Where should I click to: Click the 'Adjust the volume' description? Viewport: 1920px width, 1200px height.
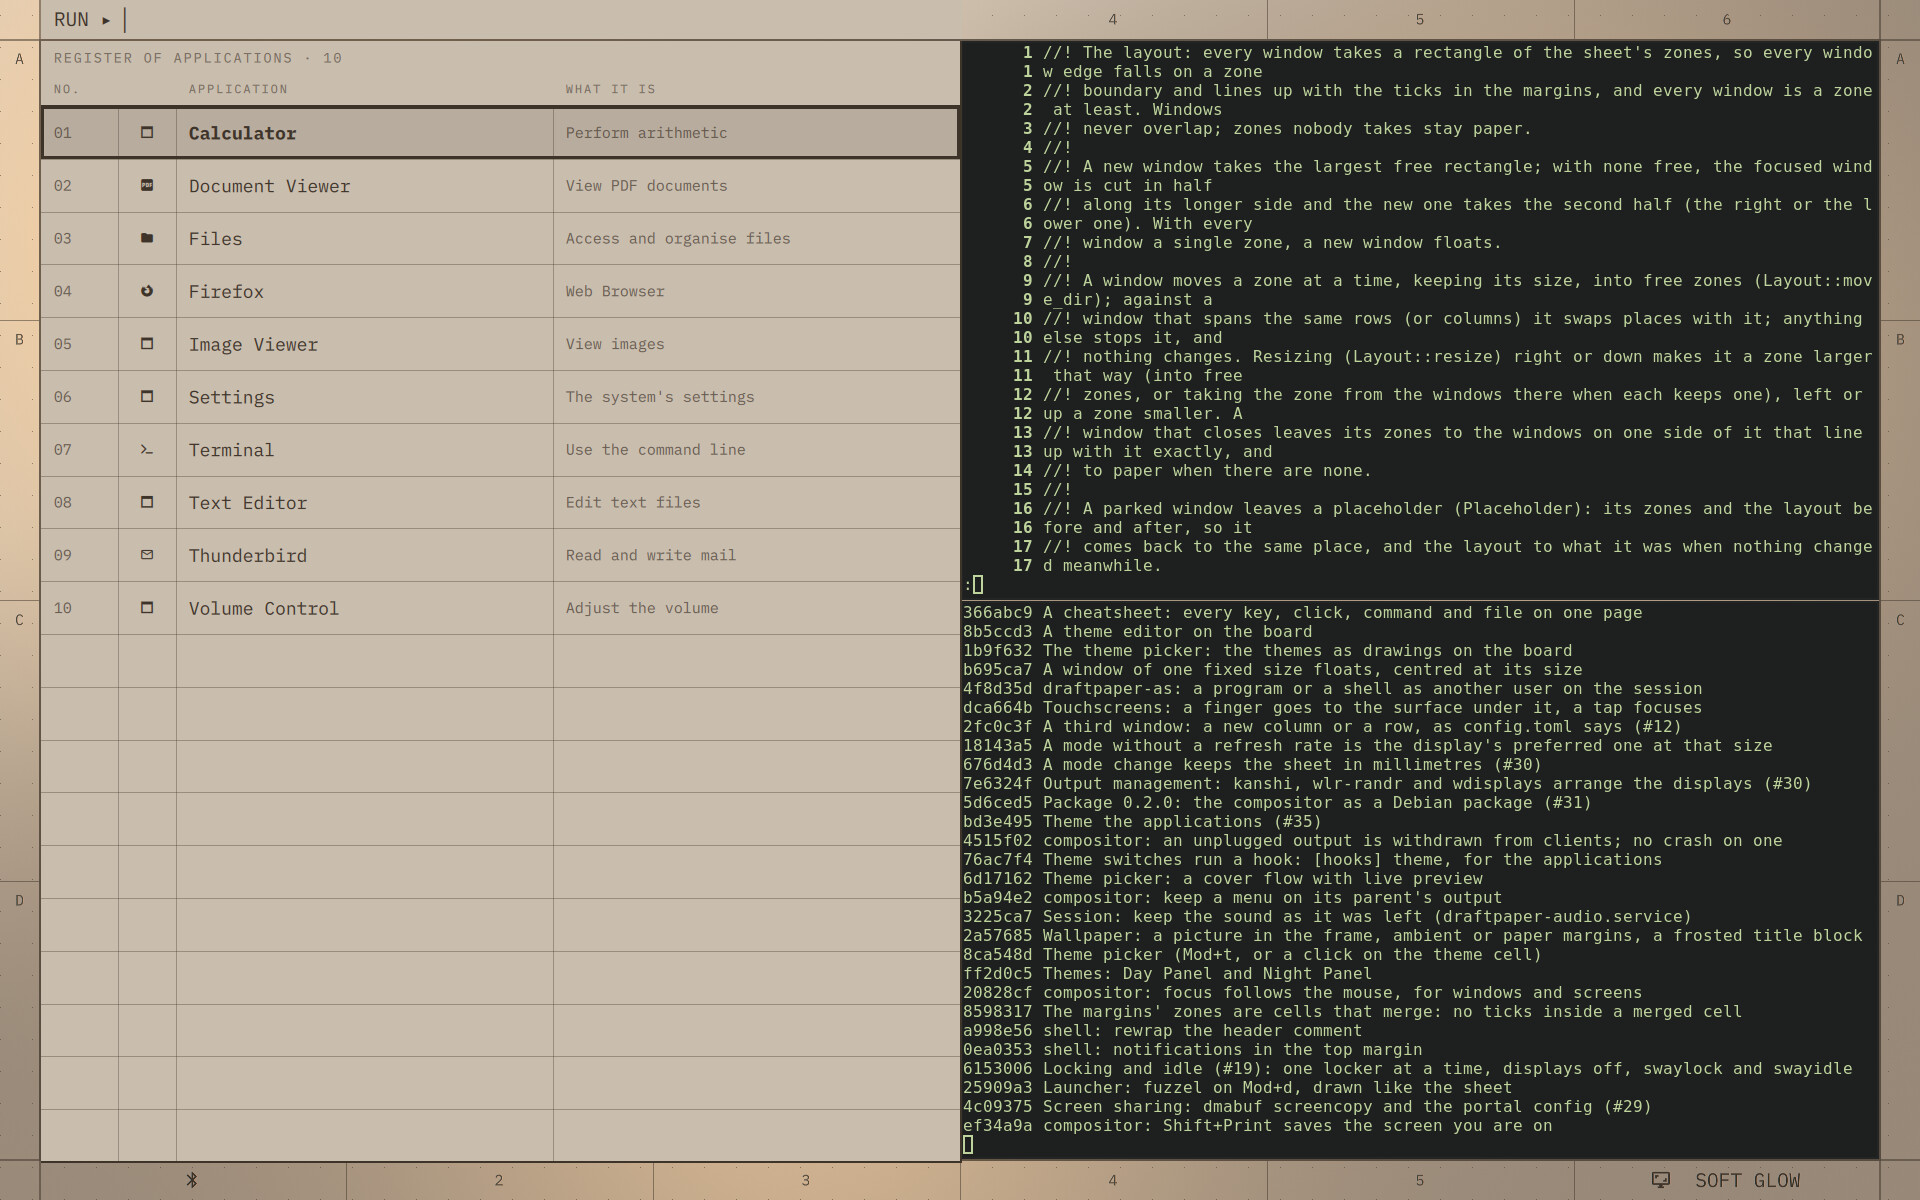click(x=642, y=608)
